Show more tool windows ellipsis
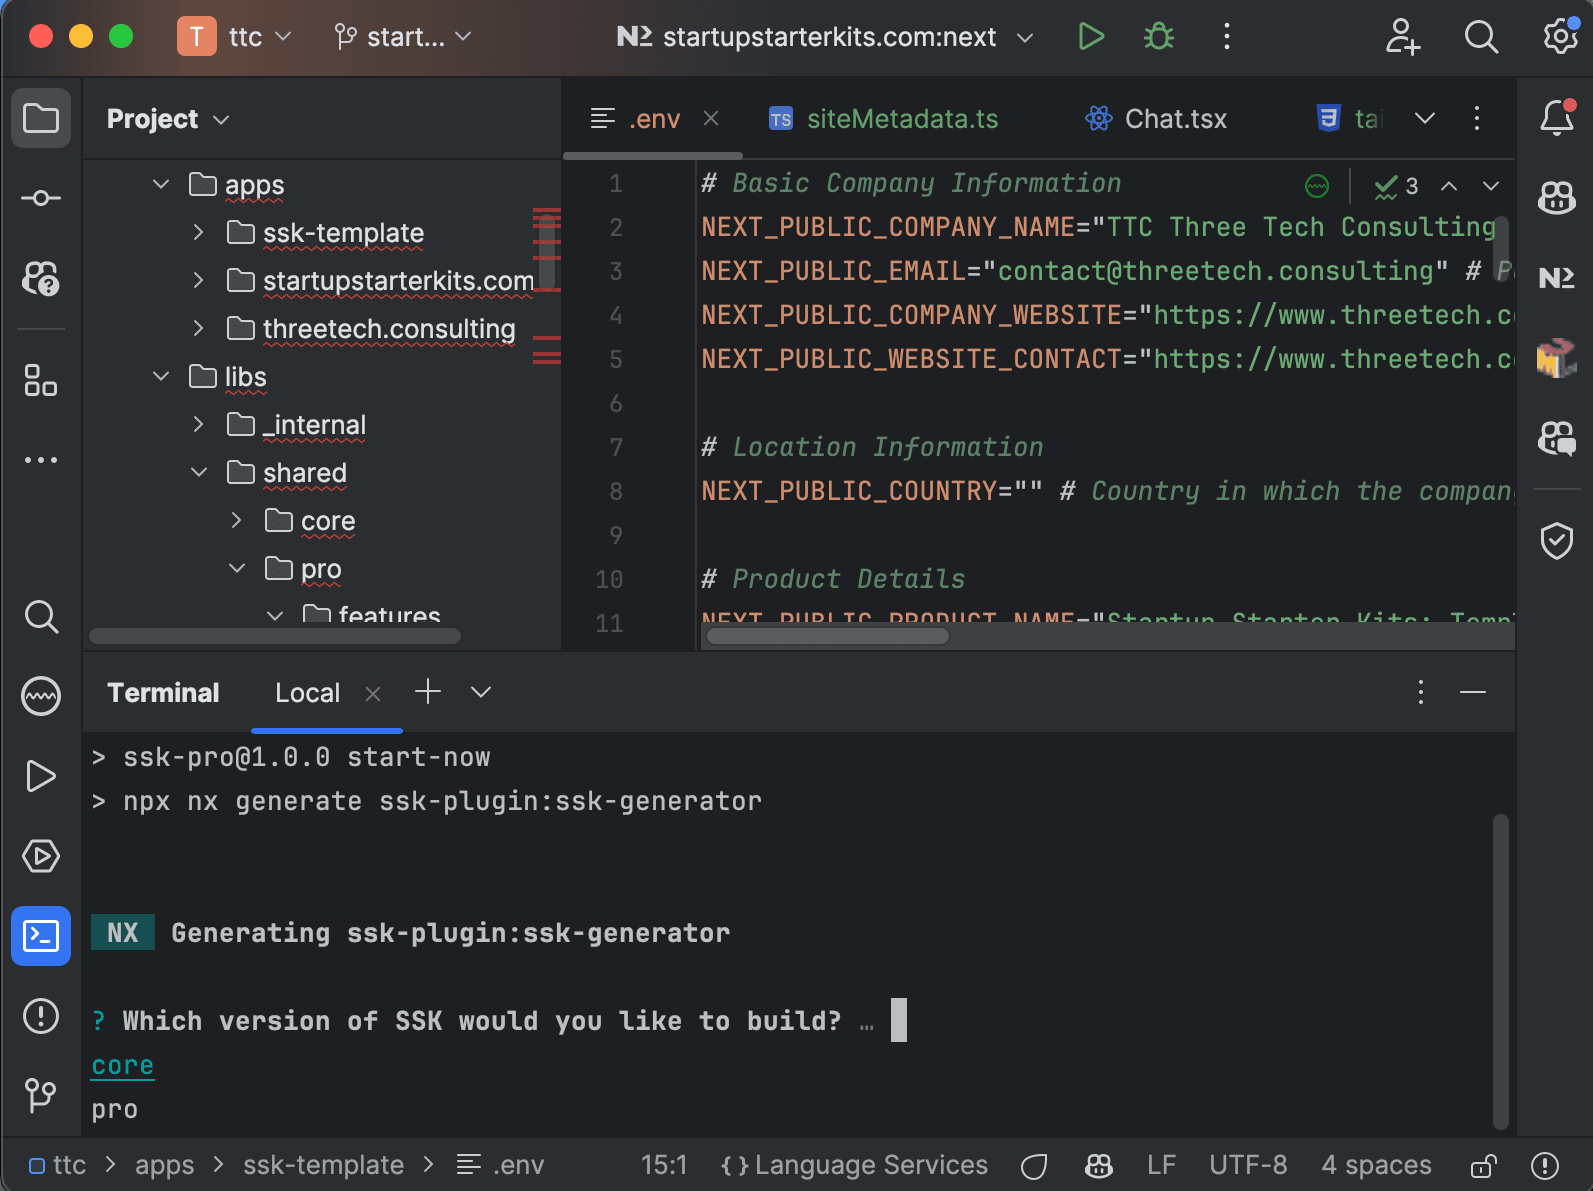Screen dimensions: 1593x1191 (x=41, y=460)
